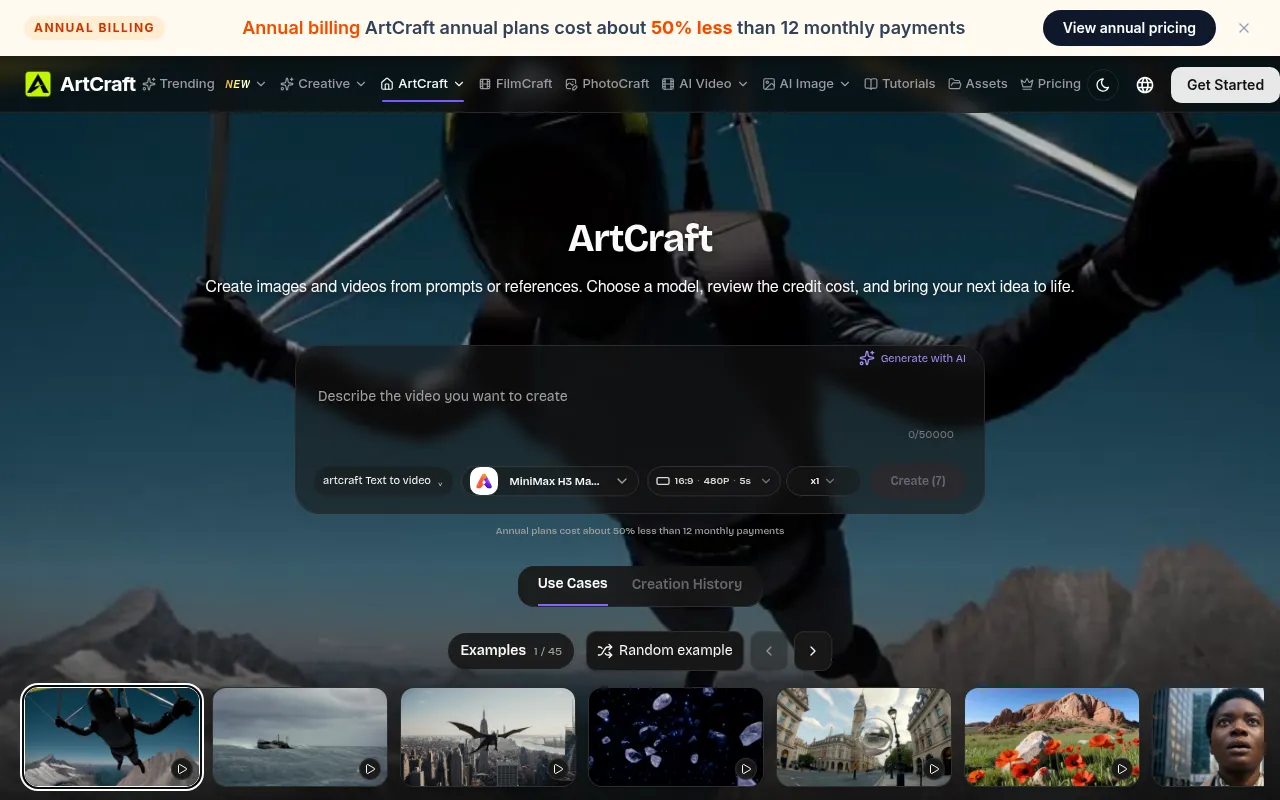
Task: Click the MiniMax model logo icon
Action: [x=484, y=481]
